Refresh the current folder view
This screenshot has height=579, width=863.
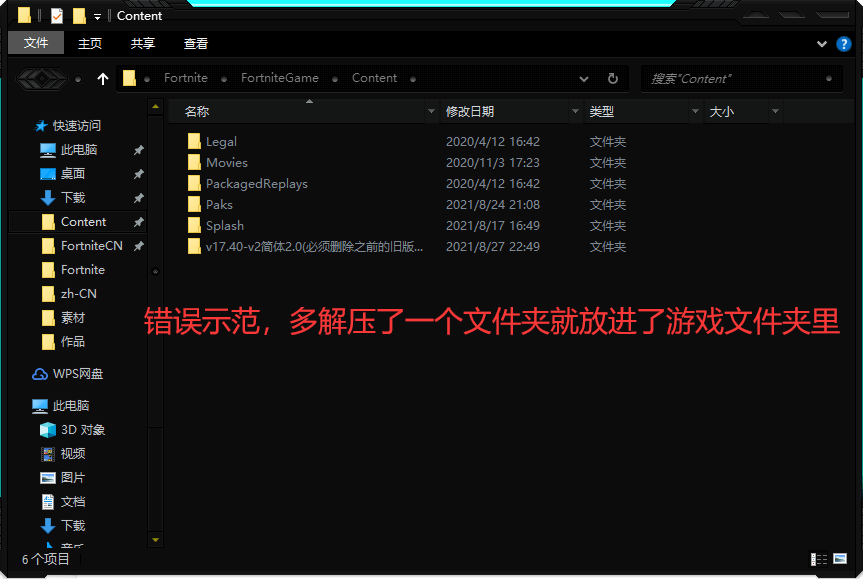click(x=613, y=79)
